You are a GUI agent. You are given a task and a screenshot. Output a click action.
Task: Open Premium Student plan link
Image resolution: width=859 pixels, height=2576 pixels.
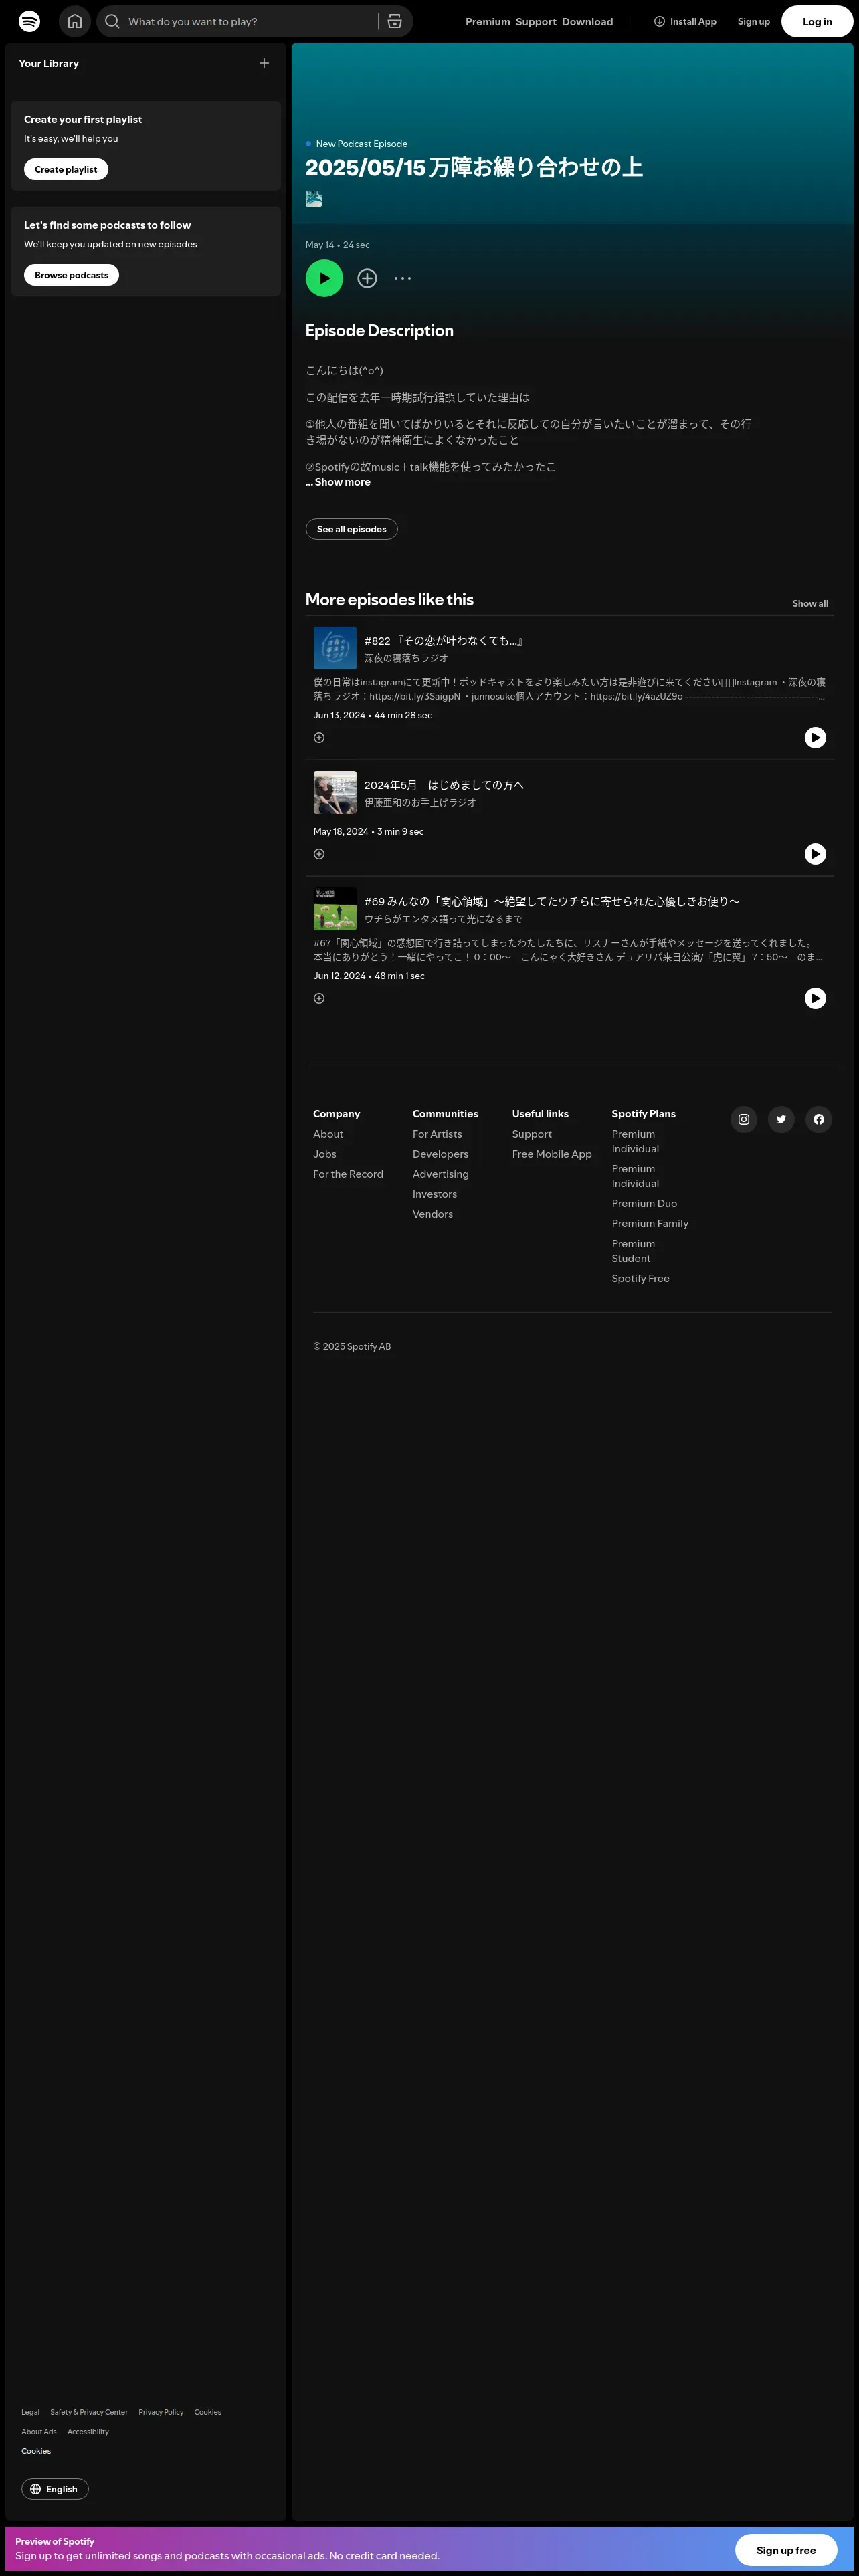click(634, 1251)
